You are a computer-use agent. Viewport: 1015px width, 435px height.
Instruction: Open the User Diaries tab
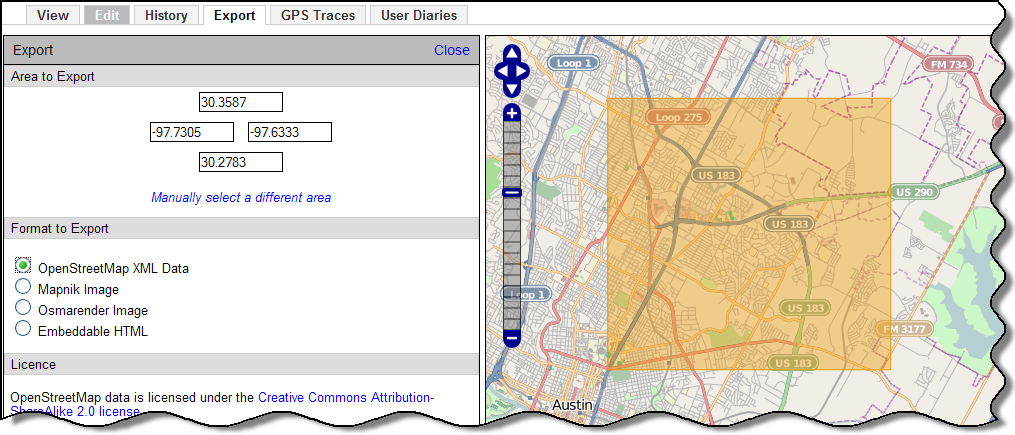coord(419,16)
